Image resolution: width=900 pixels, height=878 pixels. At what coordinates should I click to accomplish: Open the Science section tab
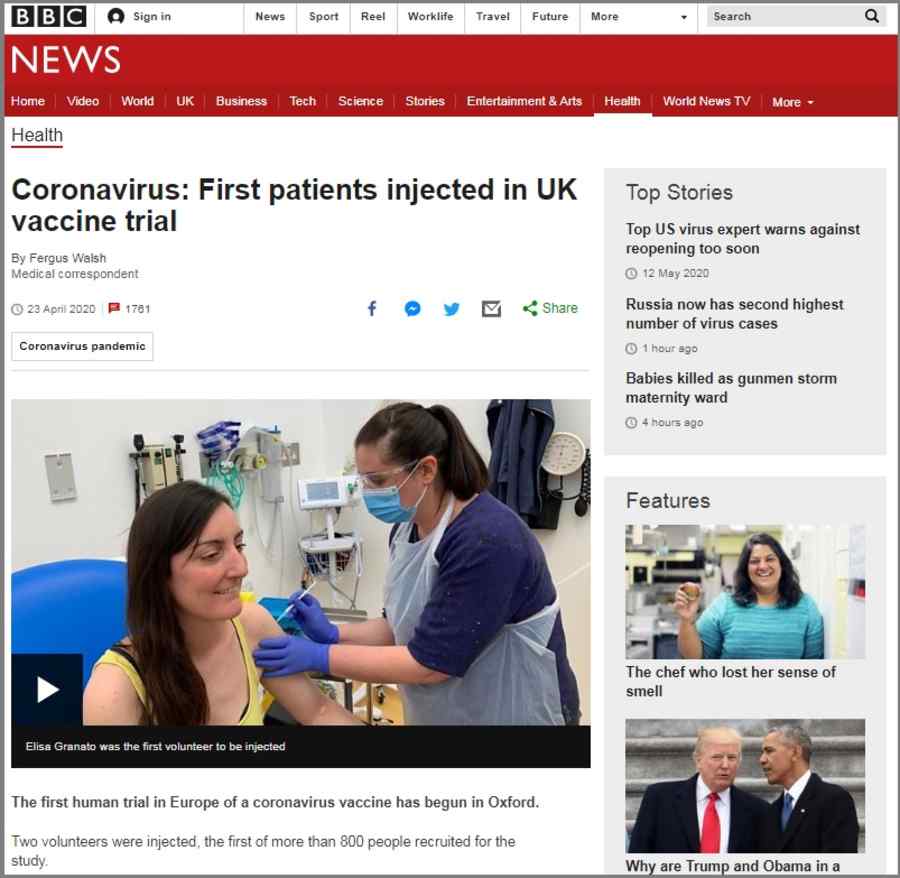(x=360, y=101)
